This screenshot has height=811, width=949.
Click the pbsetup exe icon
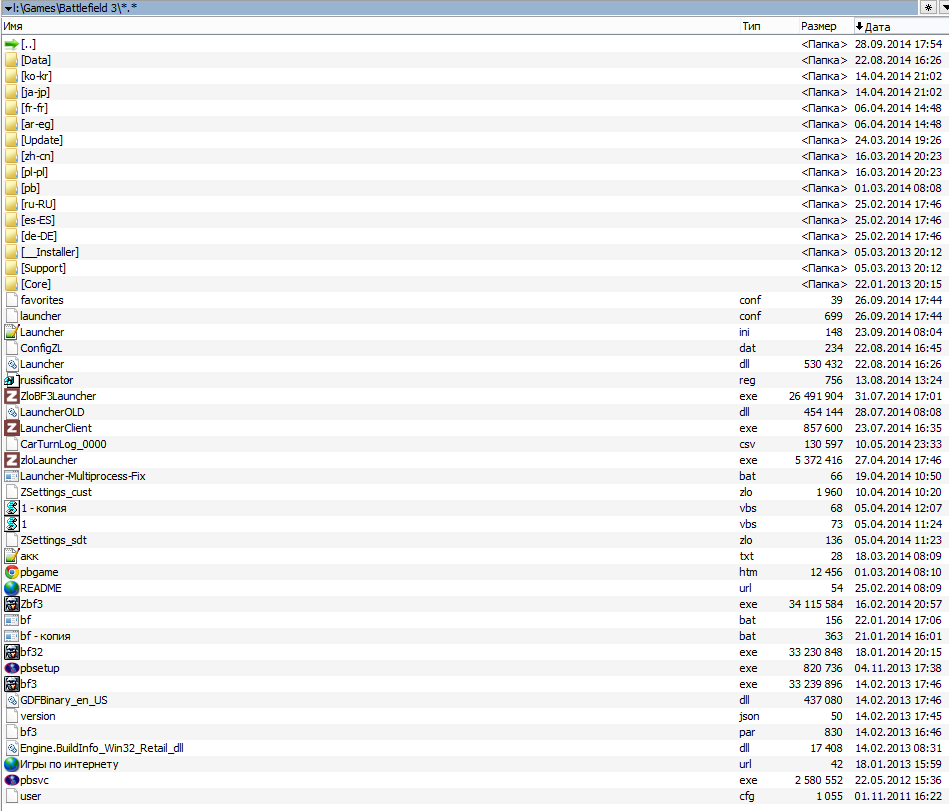click(x=11, y=668)
